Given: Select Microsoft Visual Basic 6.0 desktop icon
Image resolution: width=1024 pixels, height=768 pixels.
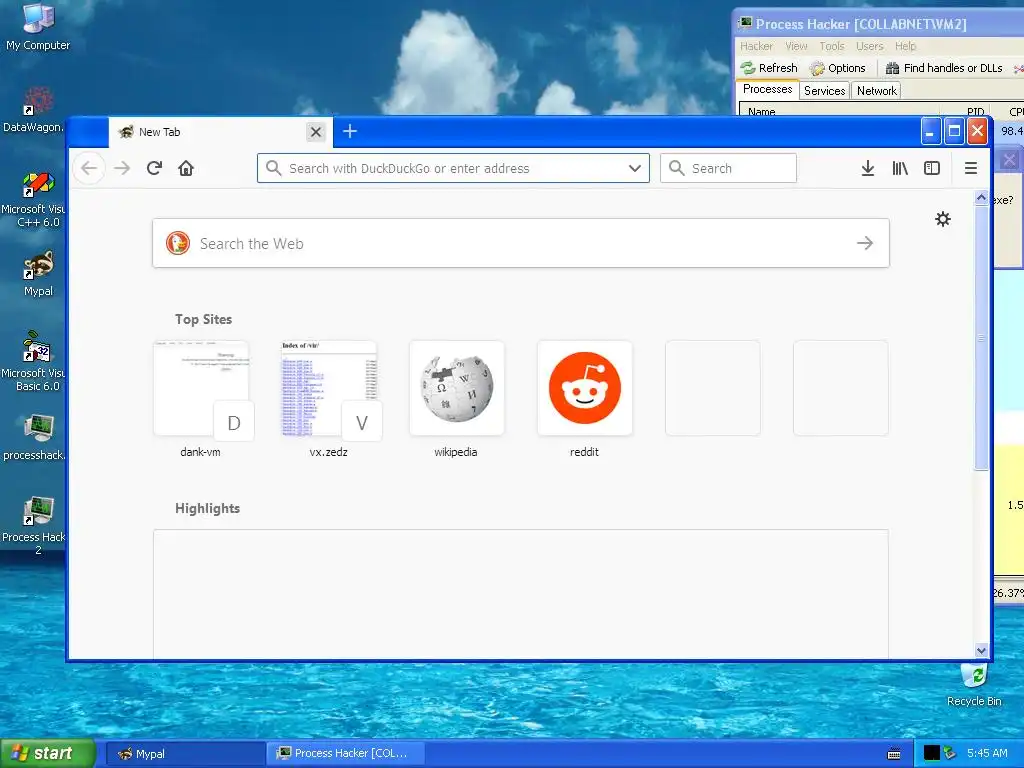Looking at the screenshot, I should pos(33,362).
